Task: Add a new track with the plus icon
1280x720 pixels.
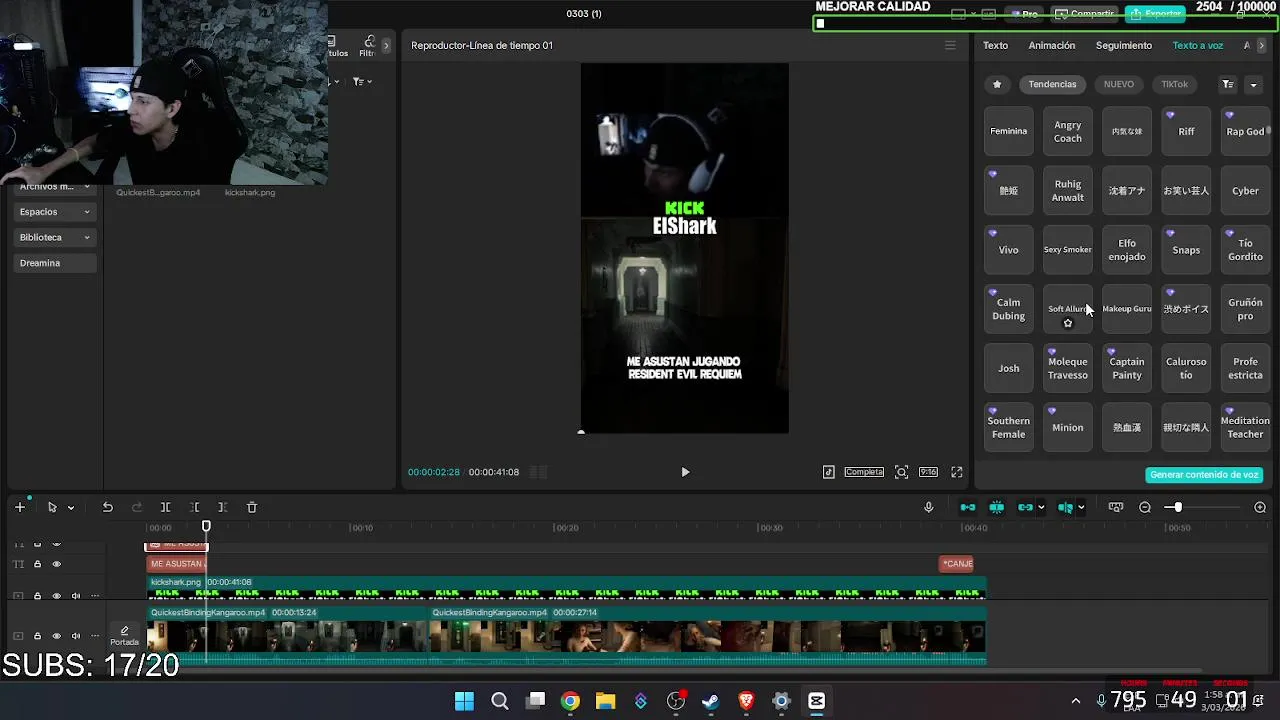Action: (x=19, y=507)
